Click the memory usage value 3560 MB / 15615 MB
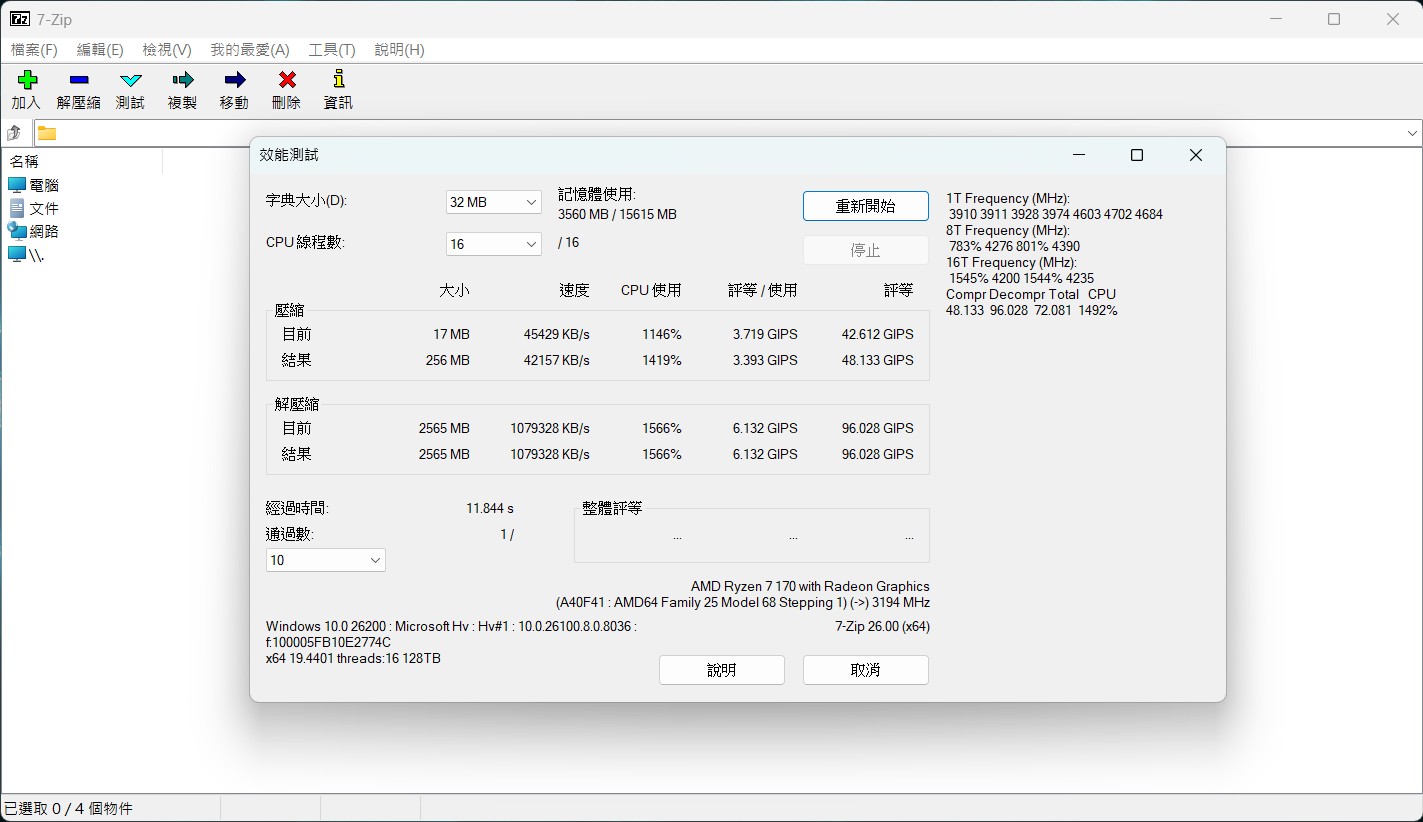This screenshot has height=822, width=1423. pos(617,214)
